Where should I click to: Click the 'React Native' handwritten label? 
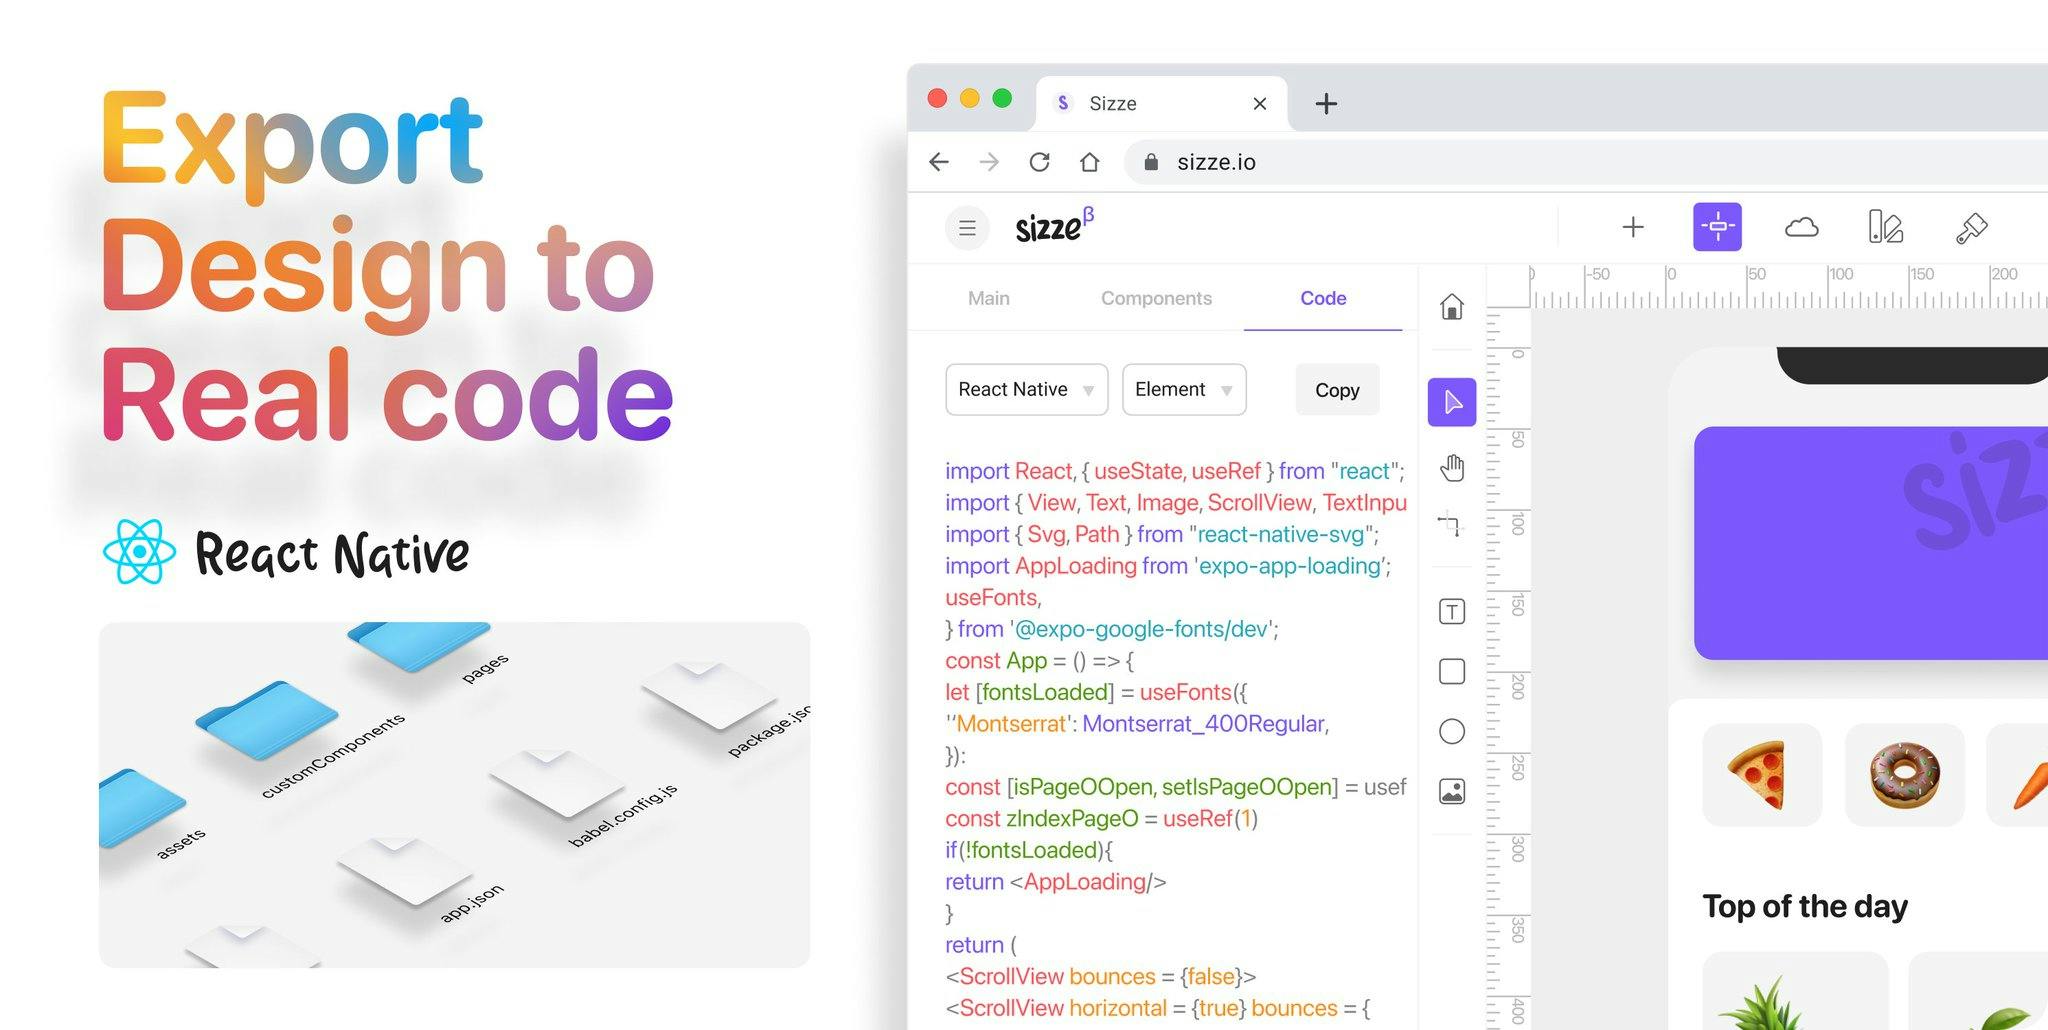(332, 553)
